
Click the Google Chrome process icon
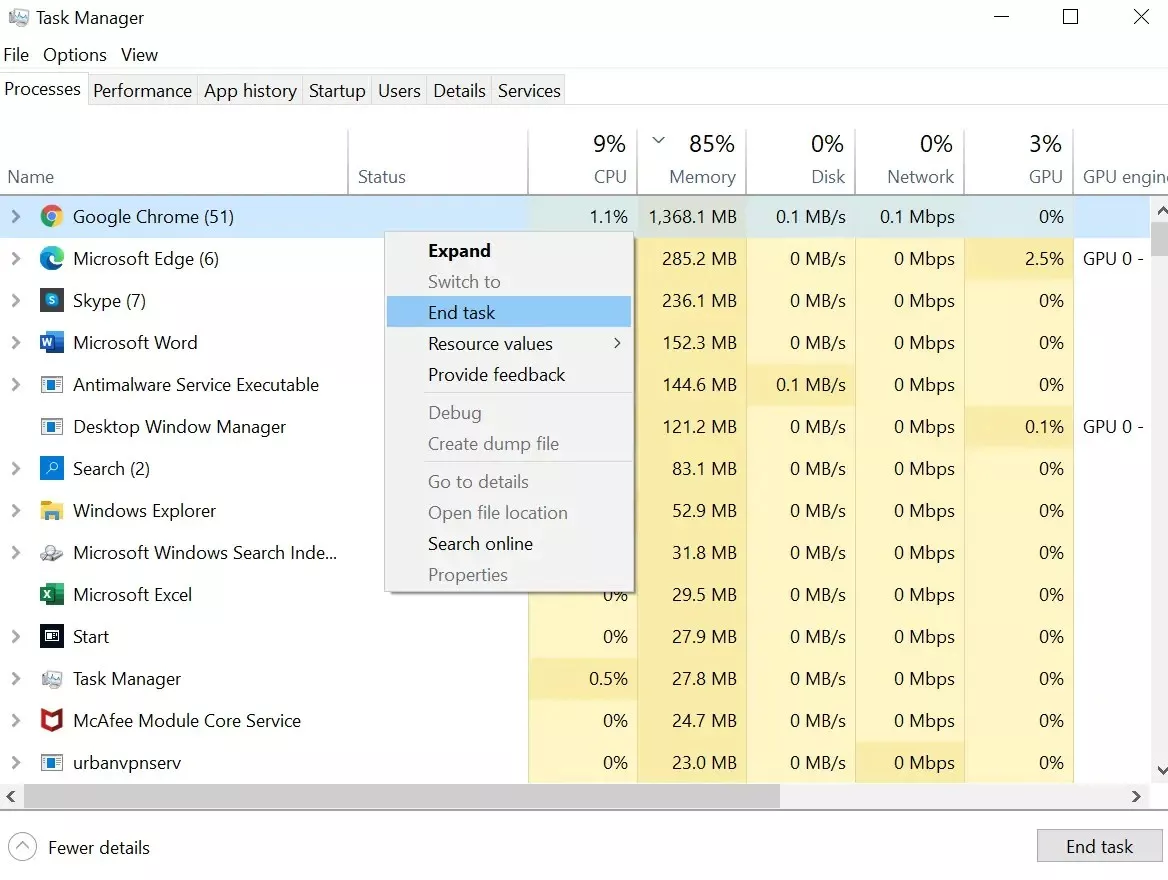click(x=52, y=217)
